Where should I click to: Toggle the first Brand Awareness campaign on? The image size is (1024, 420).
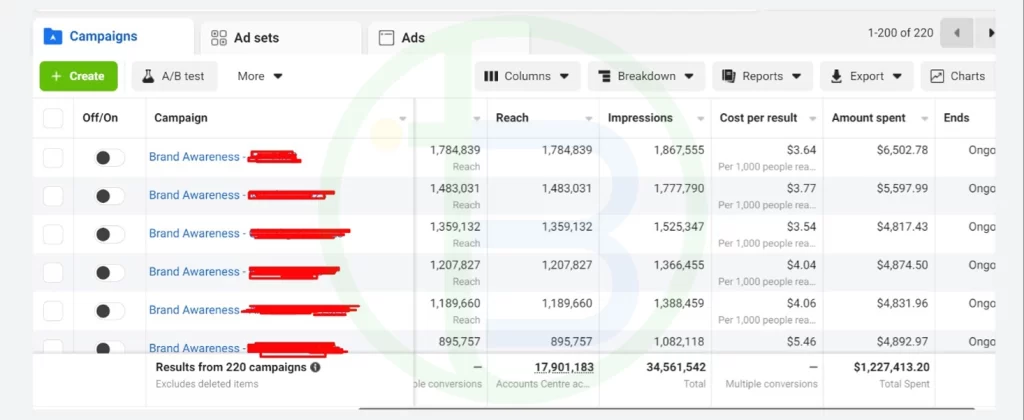click(109, 157)
